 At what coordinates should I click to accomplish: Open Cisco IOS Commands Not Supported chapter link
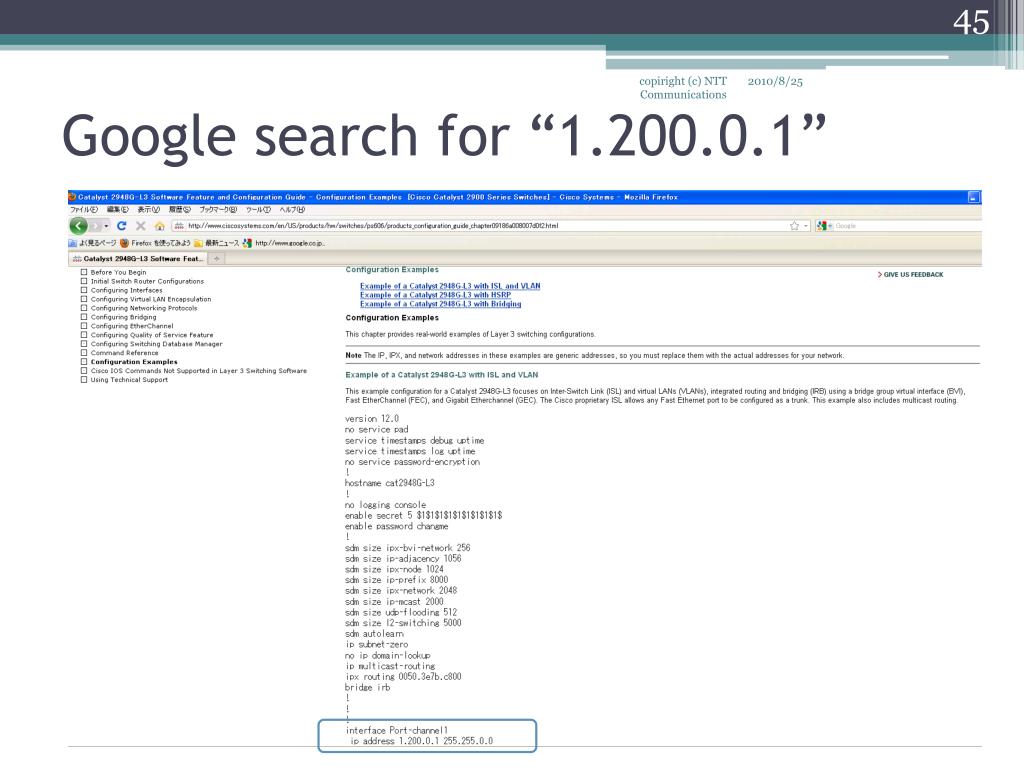coord(199,371)
